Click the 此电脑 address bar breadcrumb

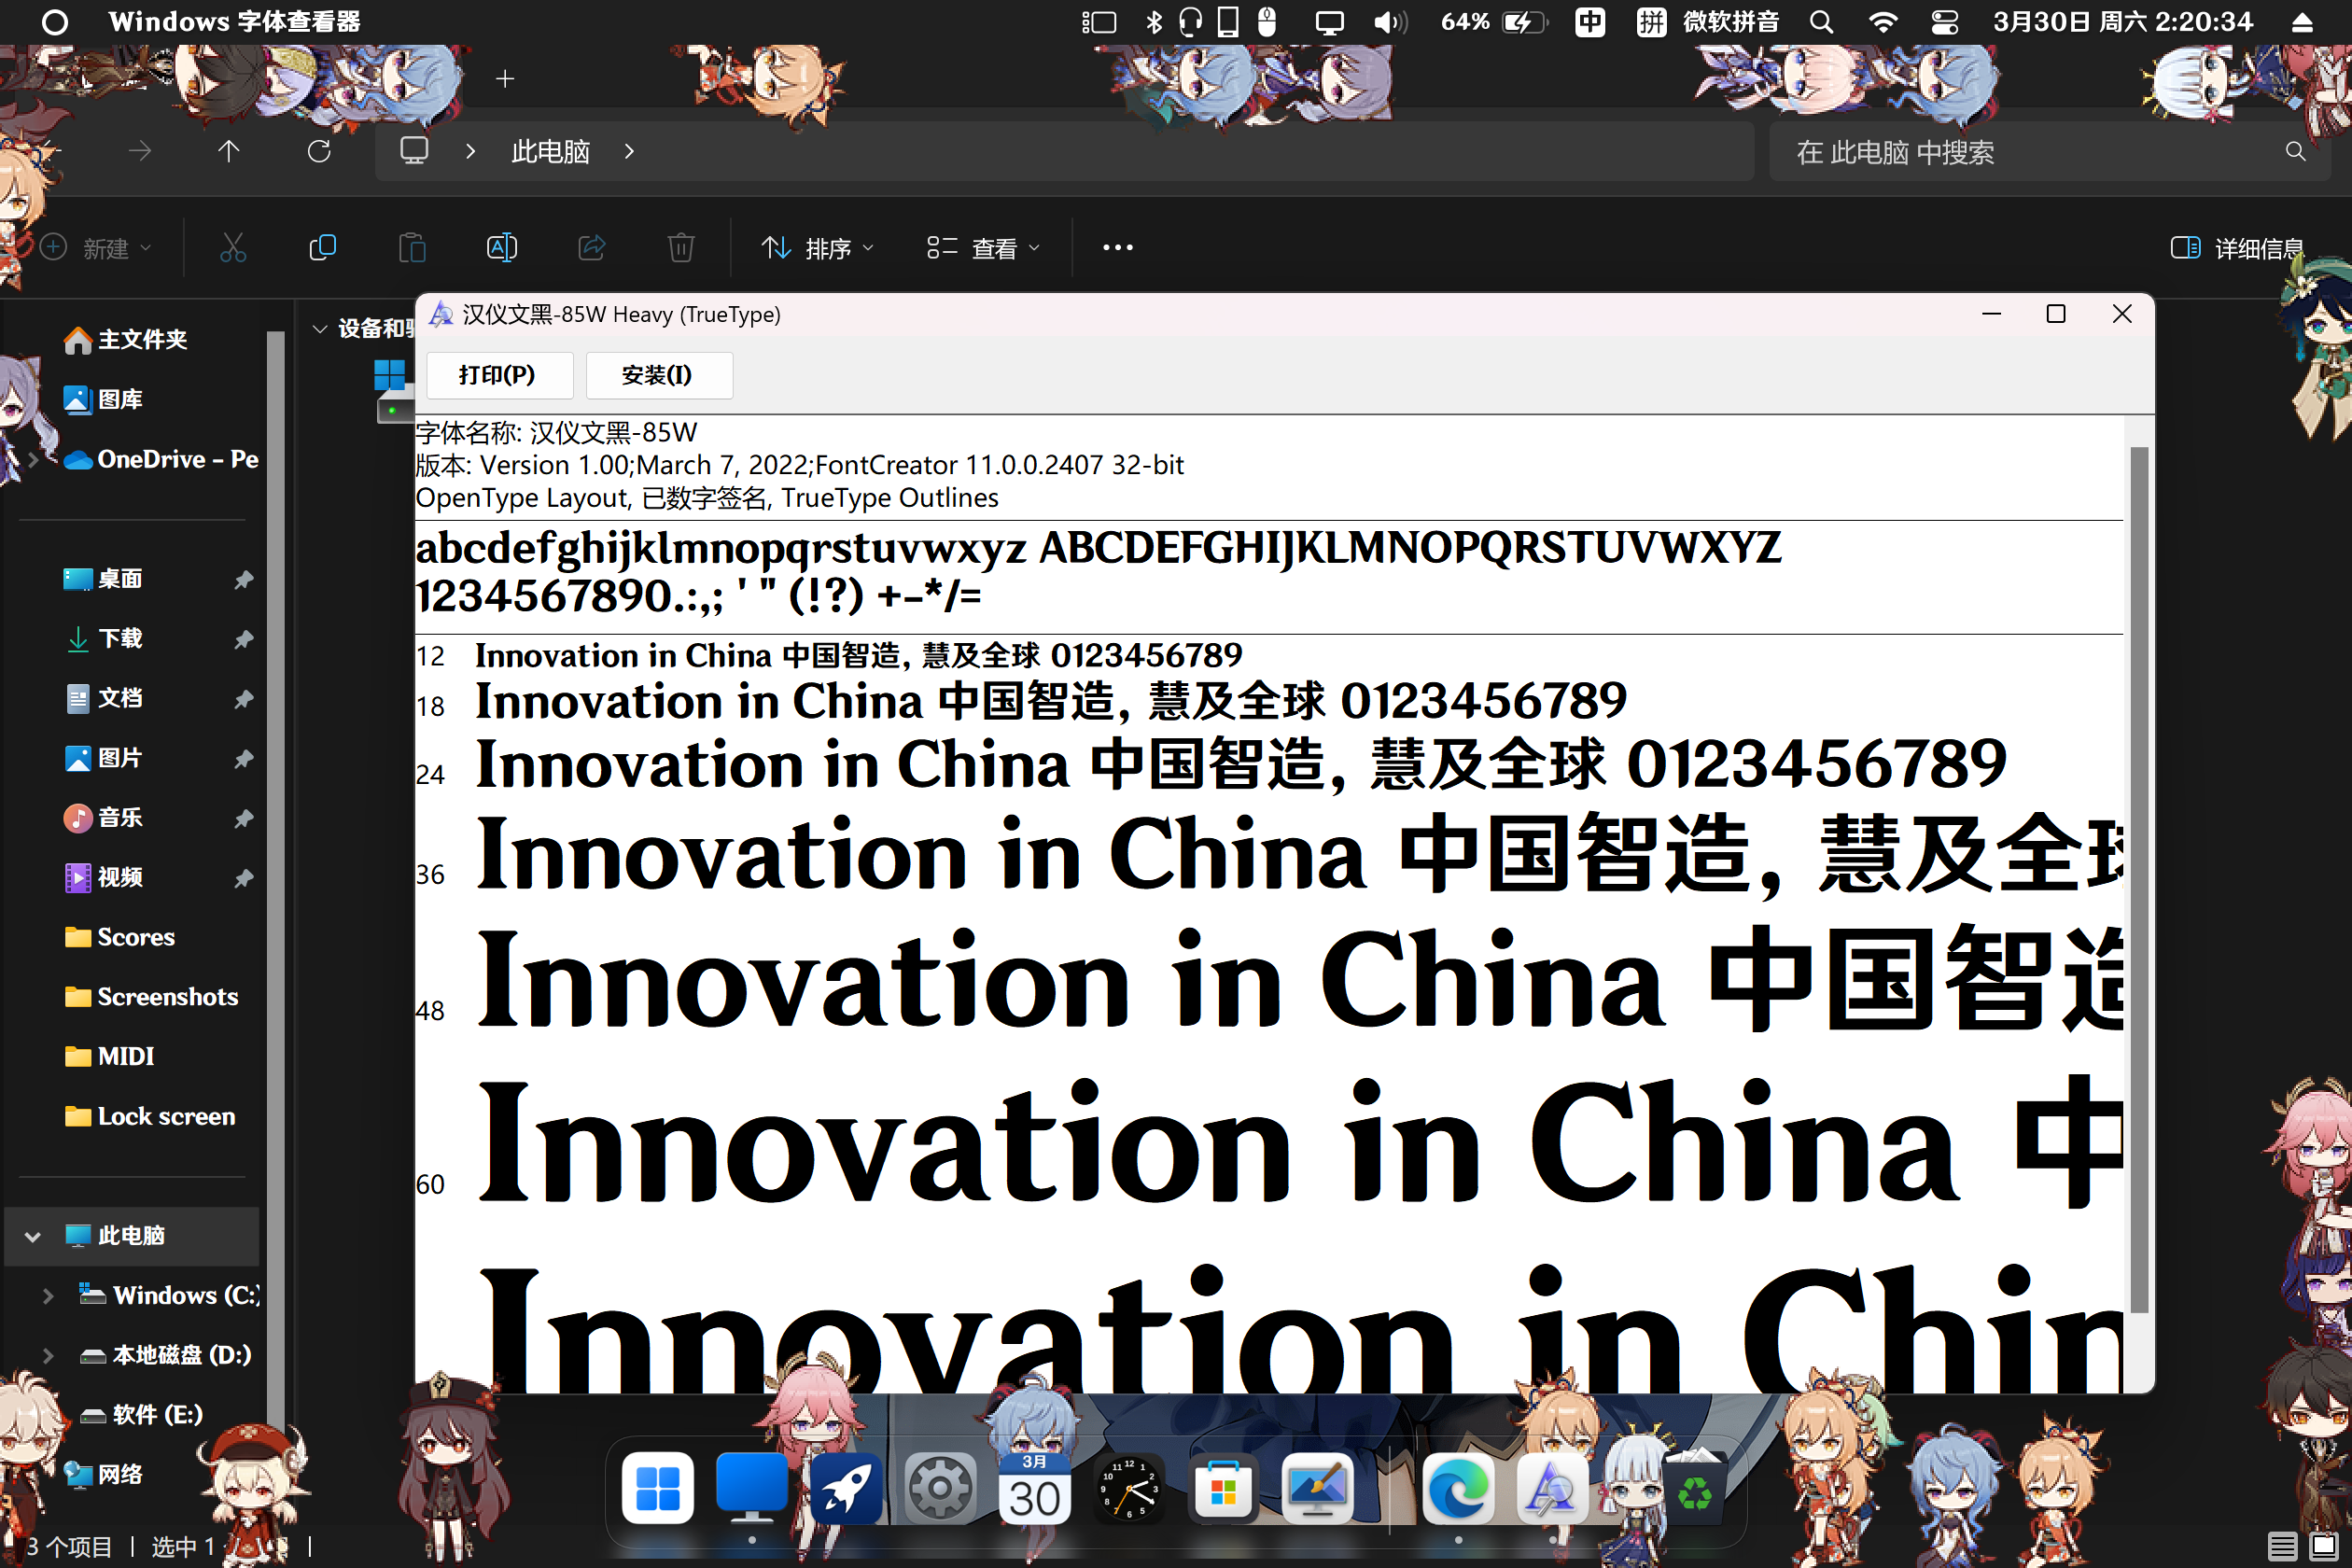(550, 152)
